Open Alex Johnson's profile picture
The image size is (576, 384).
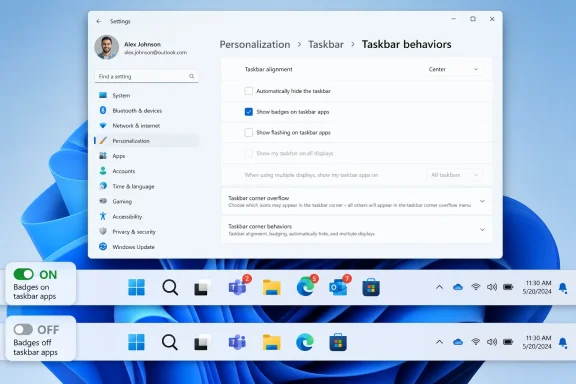[x=107, y=47]
